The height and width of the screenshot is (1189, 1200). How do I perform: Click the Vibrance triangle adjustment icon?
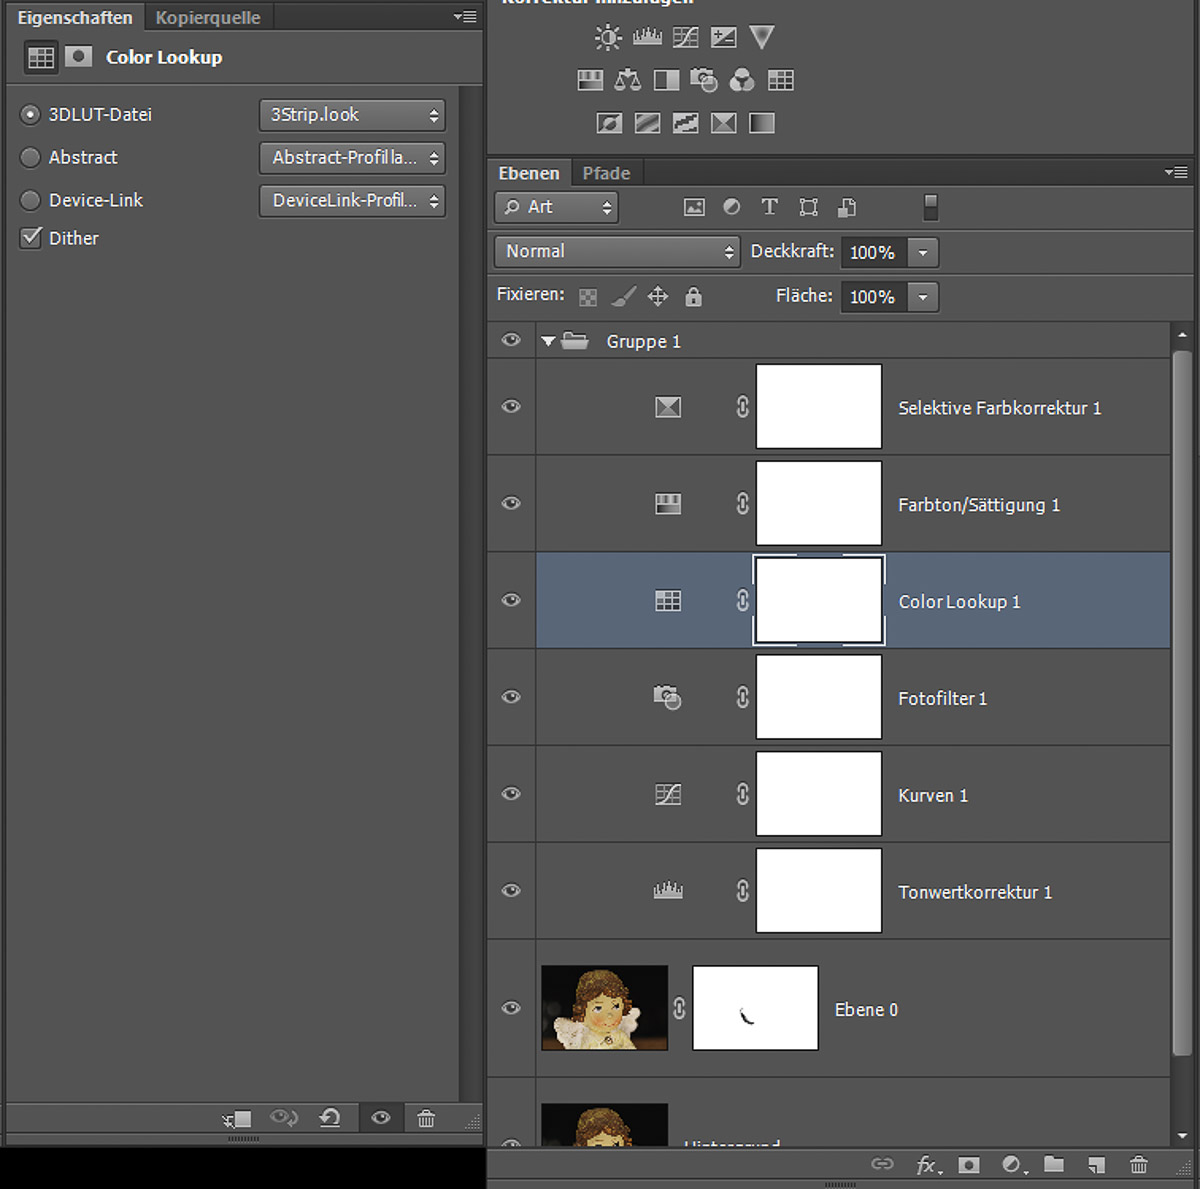[762, 38]
